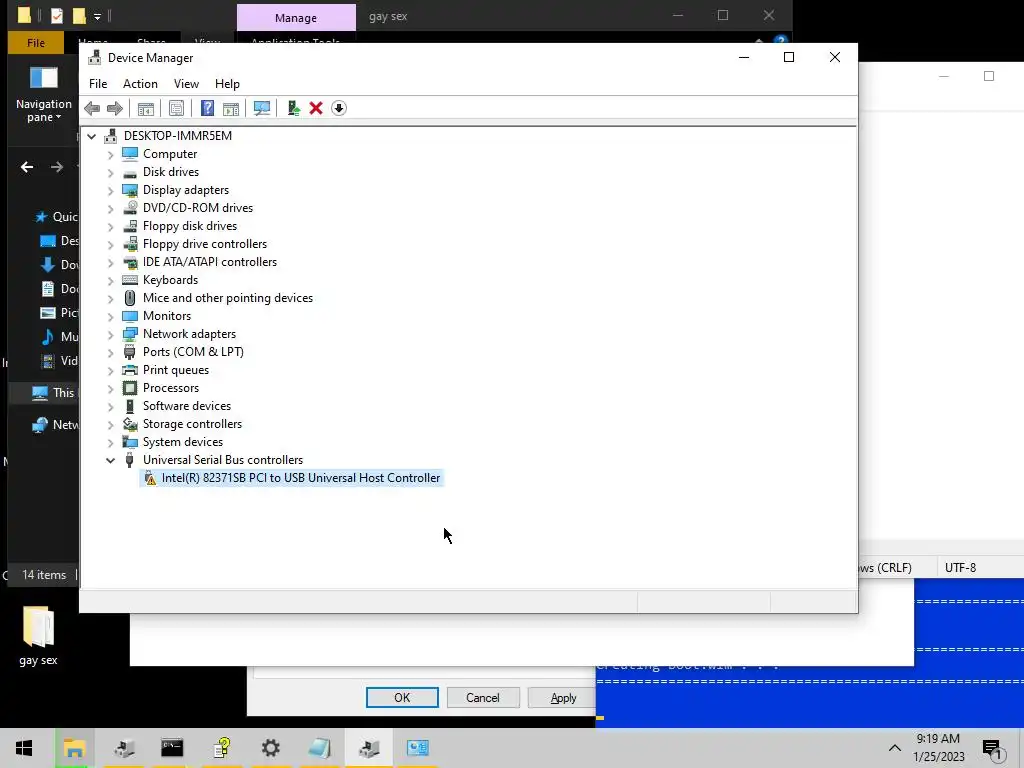
Task: Click the Manage tab in File Explorer
Action: tap(296, 18)
